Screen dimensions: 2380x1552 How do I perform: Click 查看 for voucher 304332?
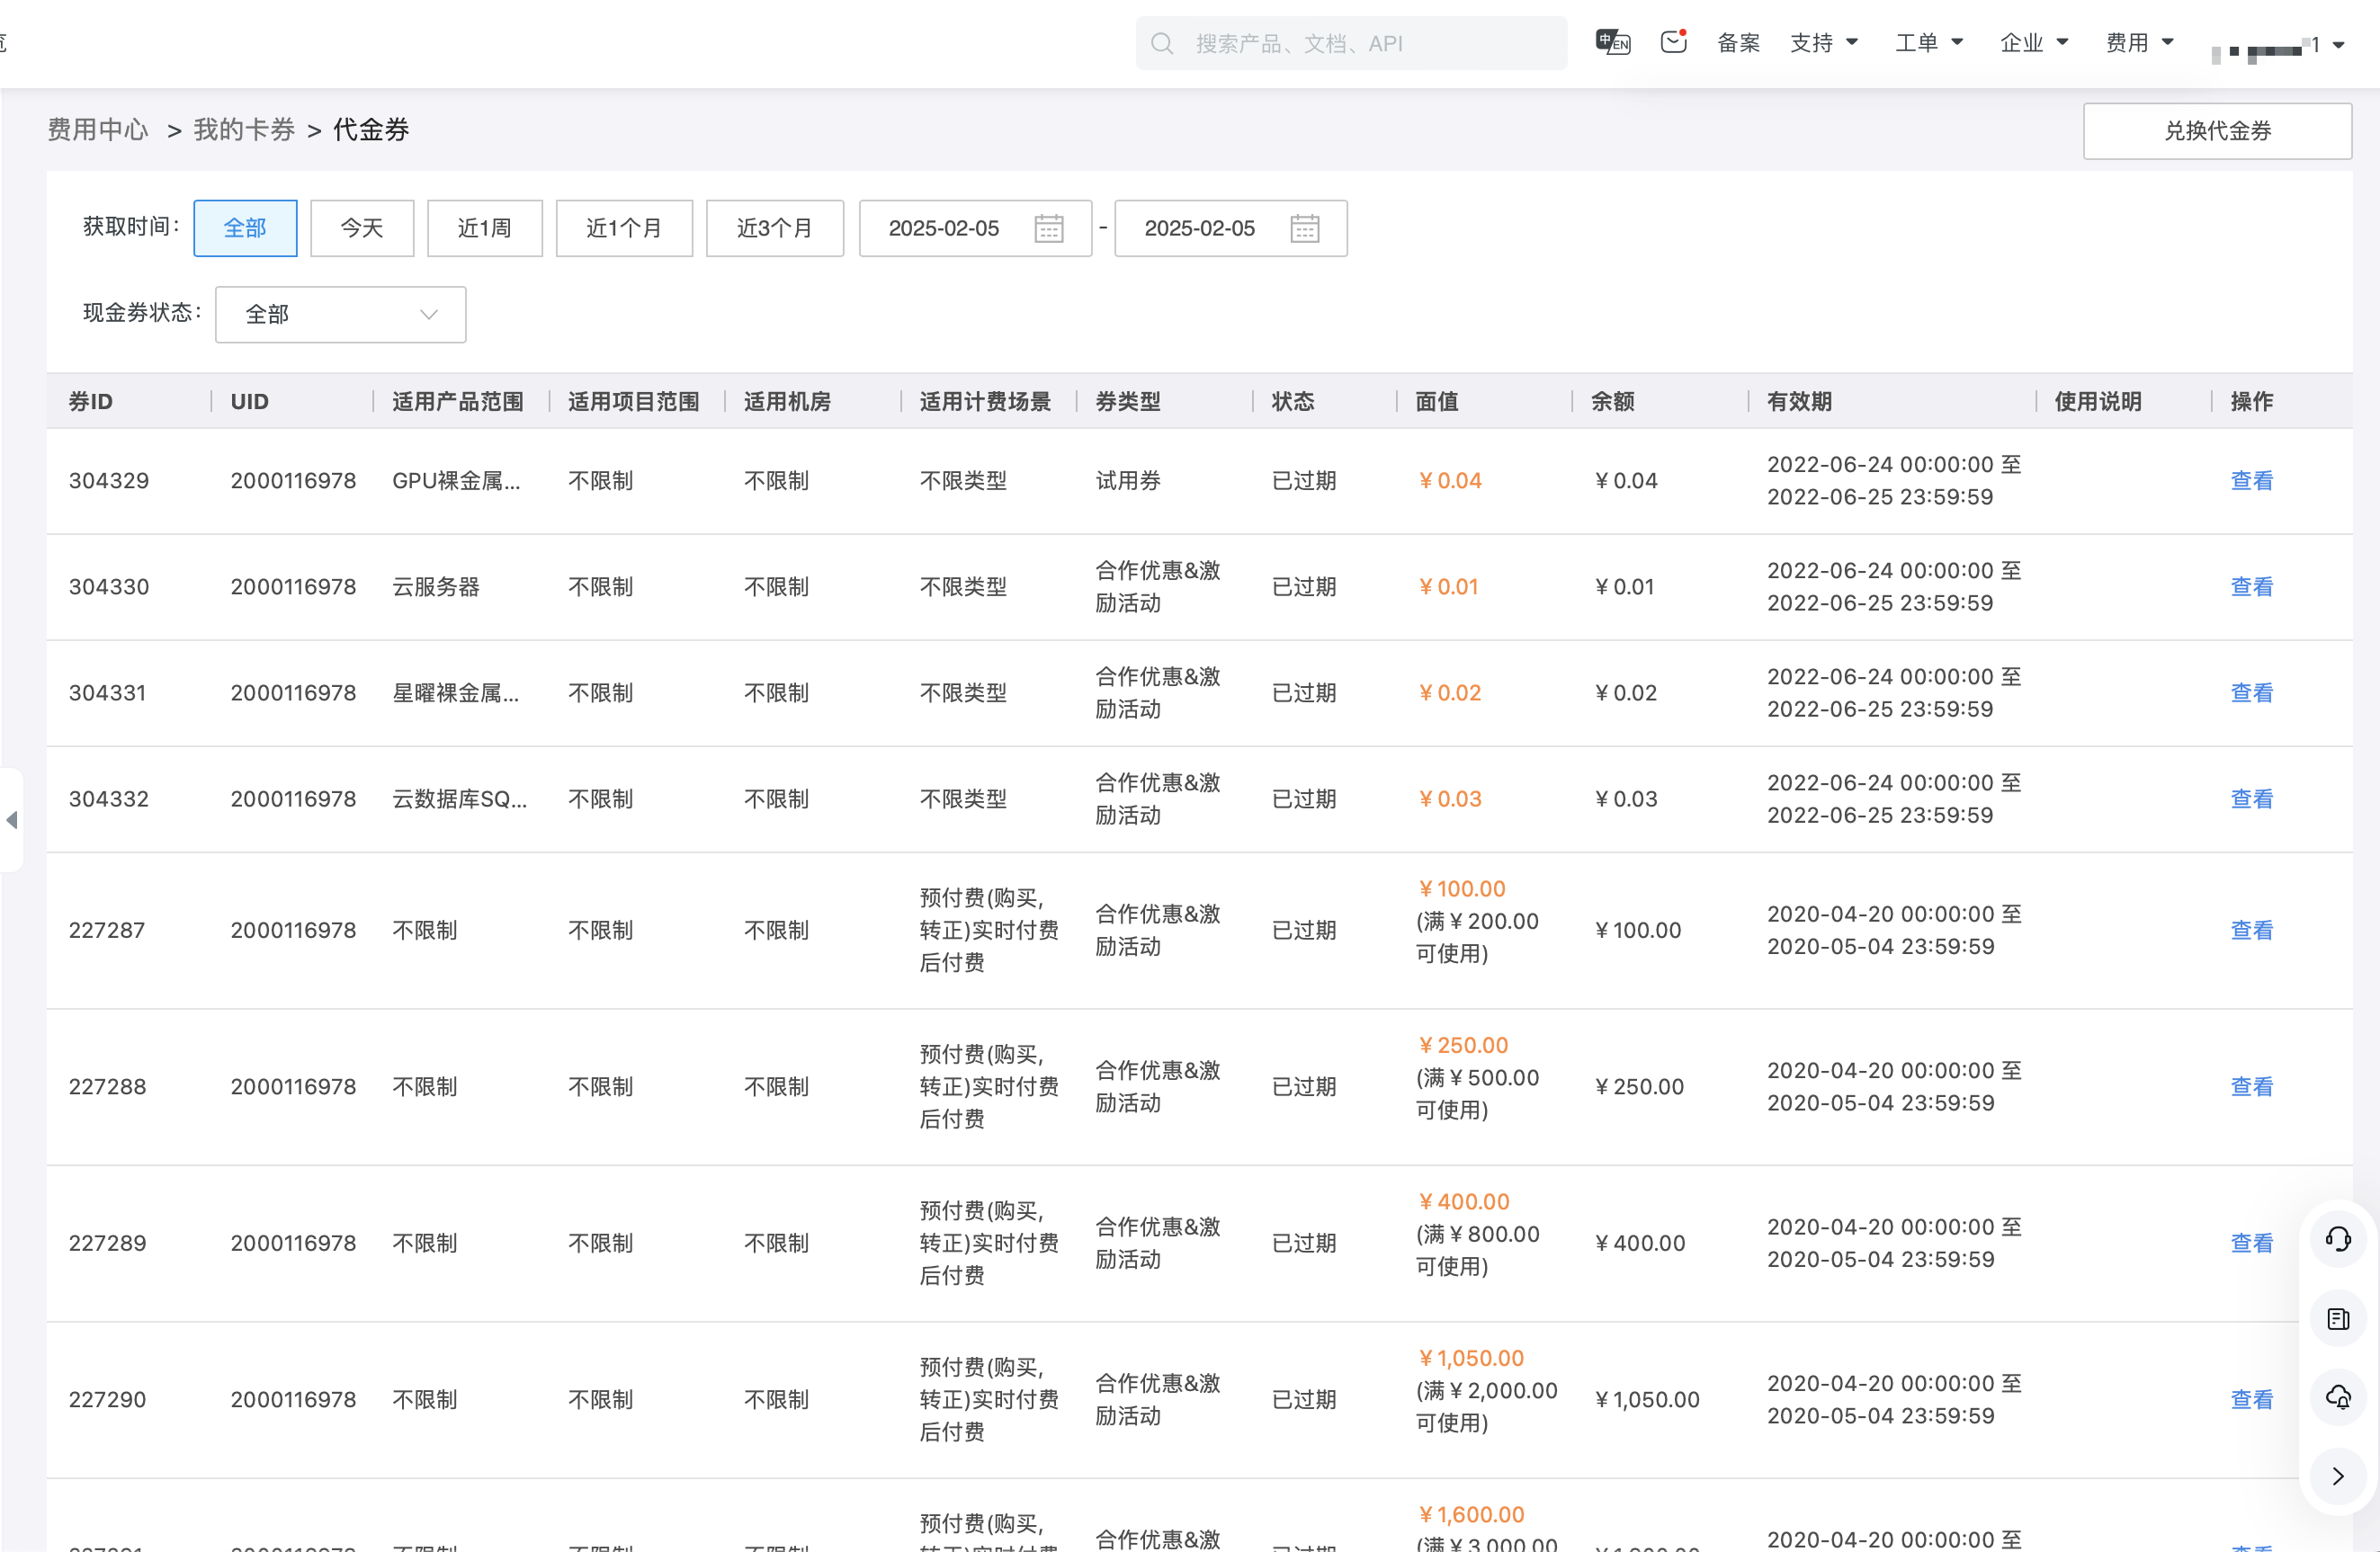point(2251,799)
